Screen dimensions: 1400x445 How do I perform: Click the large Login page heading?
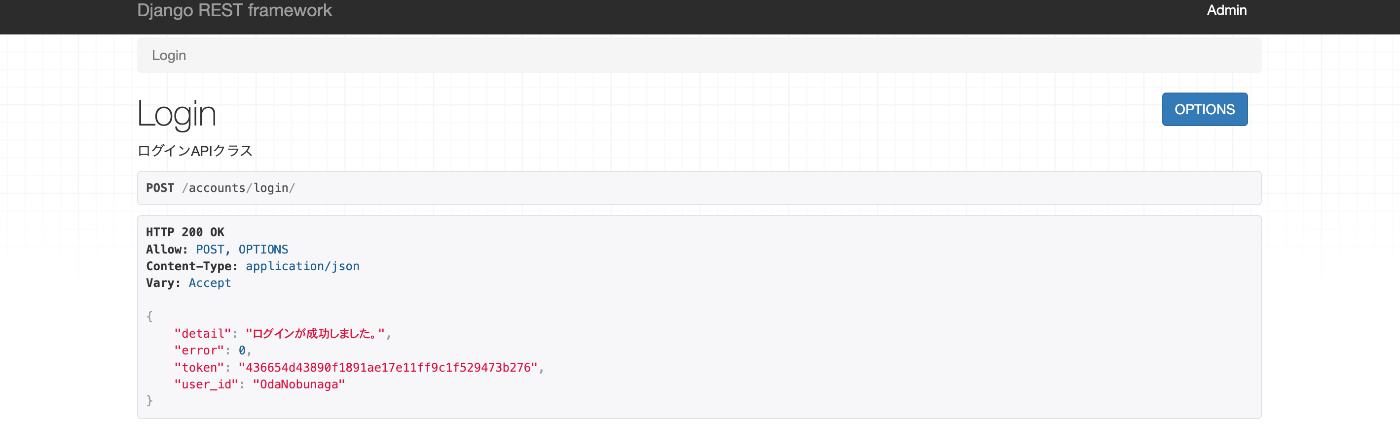click(x=177, y=113)
